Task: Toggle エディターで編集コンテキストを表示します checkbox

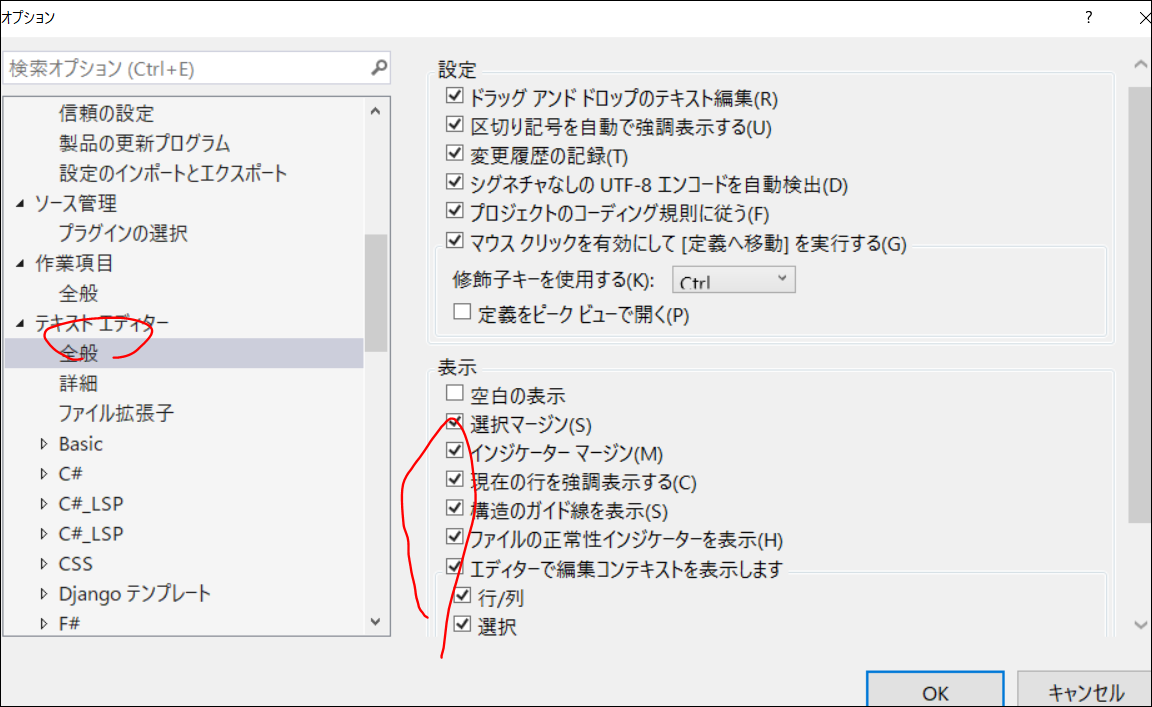Action: [x=455, y=566]
